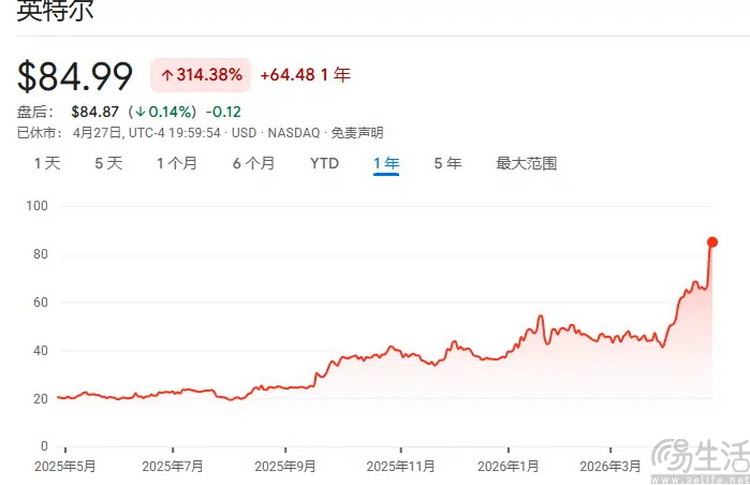Click the 2025年5月 axis label
The height and width of the screenshot is (485, 750).
click(65, 466)
